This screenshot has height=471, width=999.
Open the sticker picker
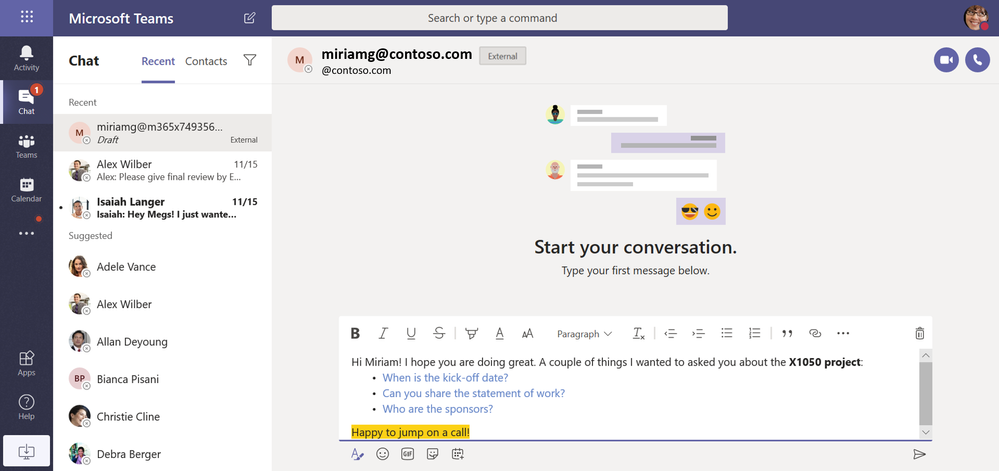433,454
